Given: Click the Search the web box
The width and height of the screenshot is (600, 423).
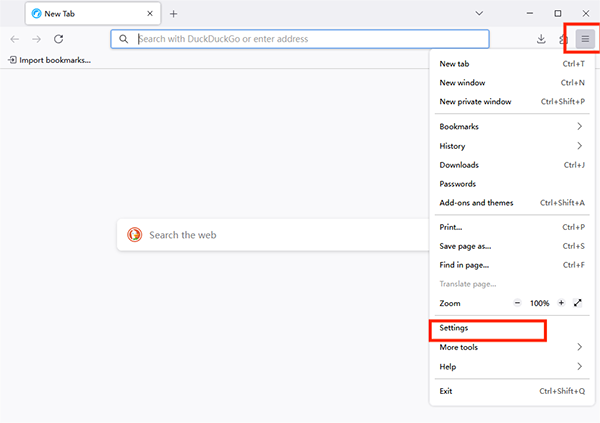Looking at the screenshot, I should tap(270, 235).
